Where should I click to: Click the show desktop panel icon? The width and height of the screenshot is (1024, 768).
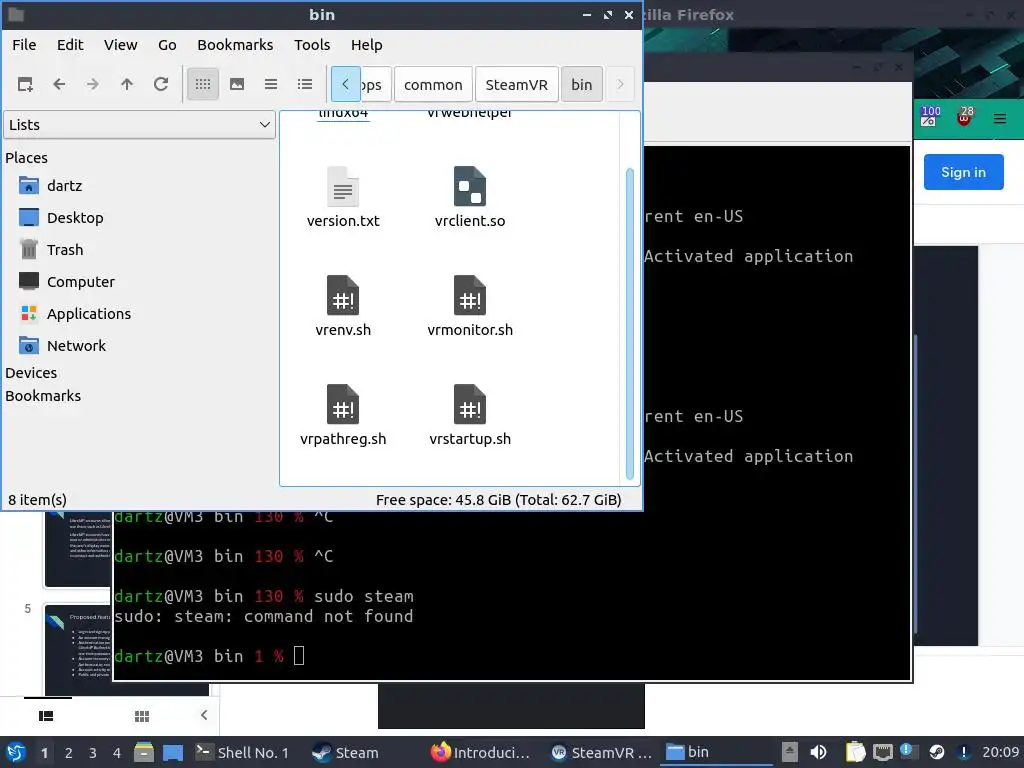(x=173, y=753)
